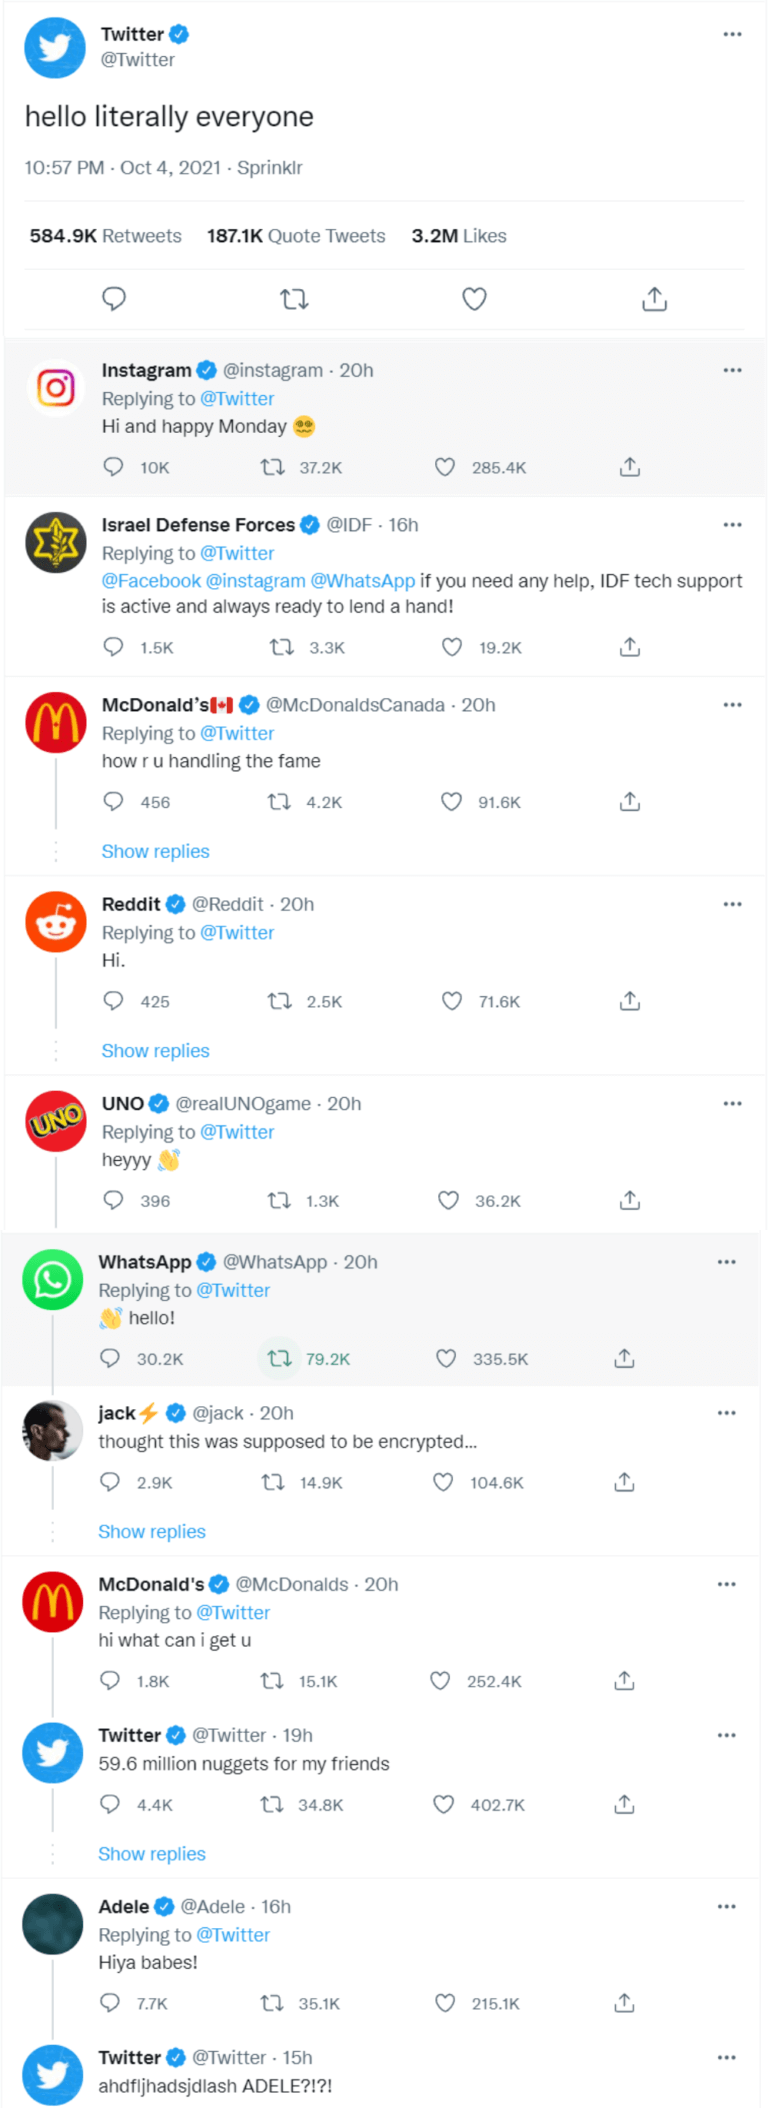The width and height of the screenshot is (768, 2108).
Task: Open WhatsApp's profile picture
Action: pos(53,1280)
